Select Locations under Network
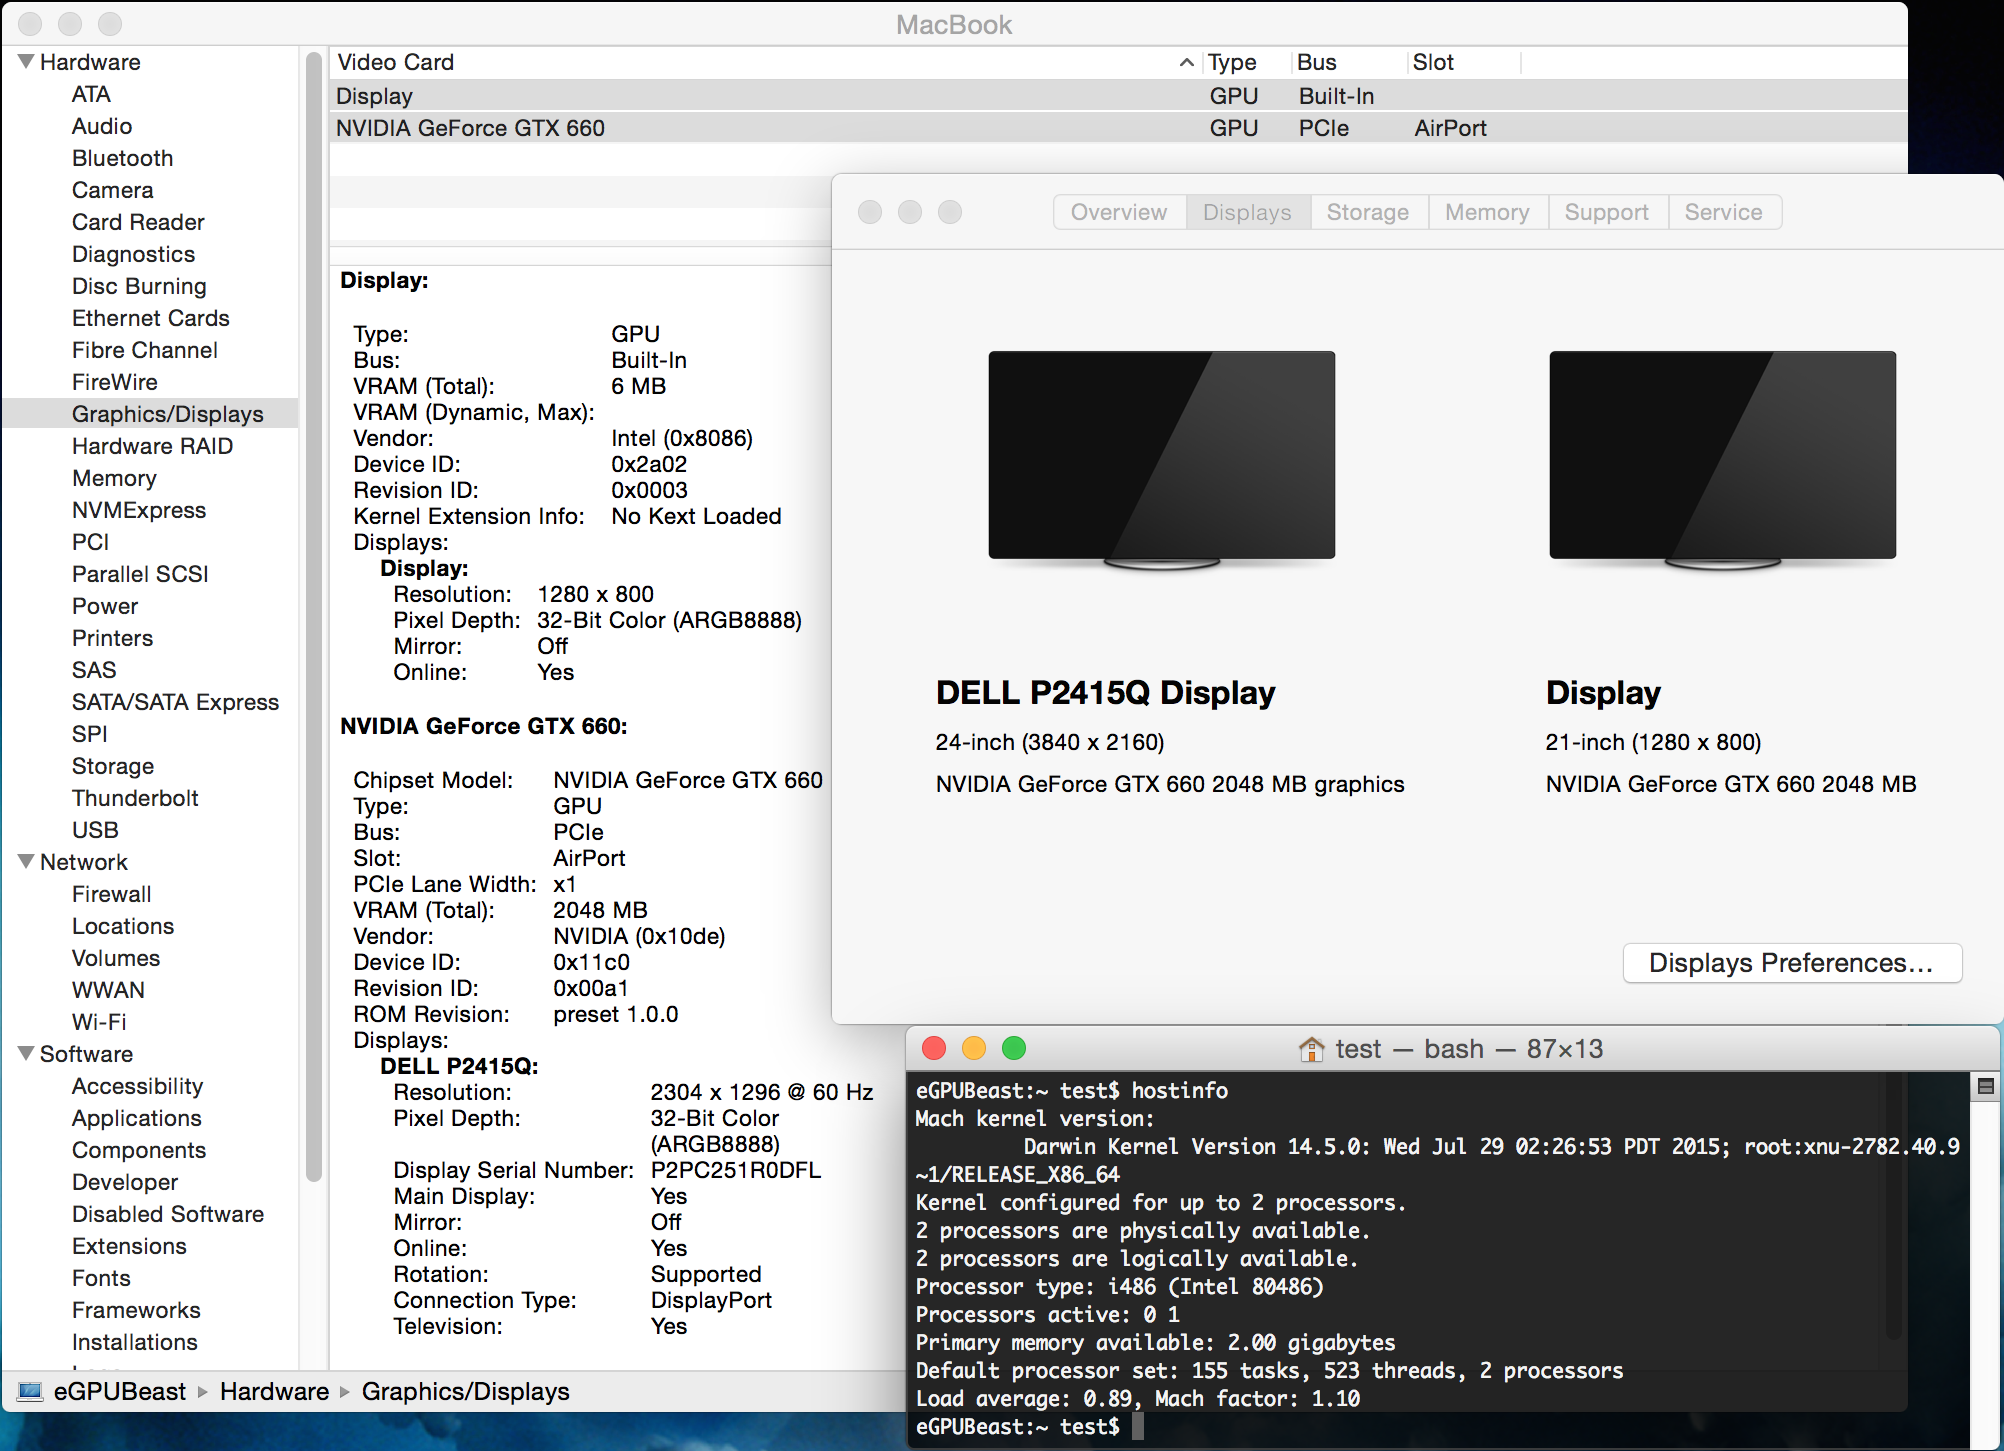Viewport: 2004px width, 1451px height. coord(123,926)
